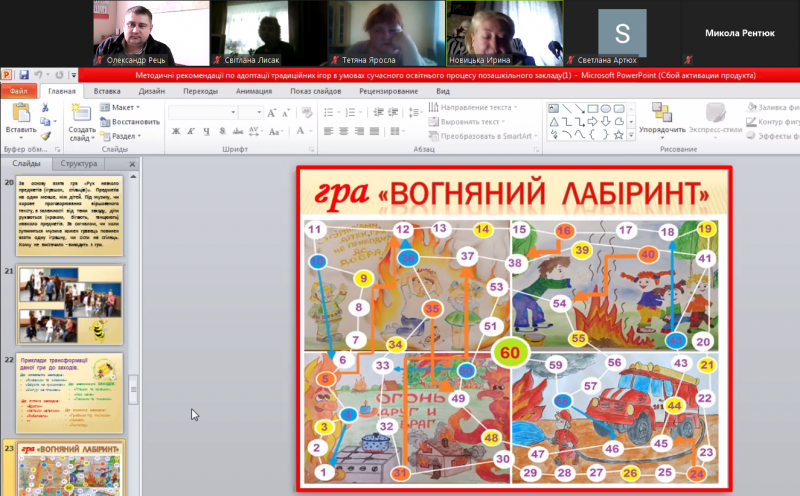Open Контур фигуры shape outline color
The width and height of the screenshot is (800, 496).
point(773,121)
